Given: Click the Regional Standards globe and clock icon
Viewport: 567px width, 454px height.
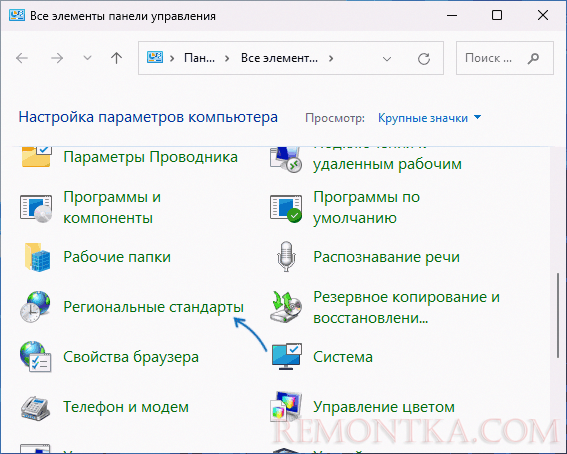Looking at the screenshot, I should pos(35,307).
